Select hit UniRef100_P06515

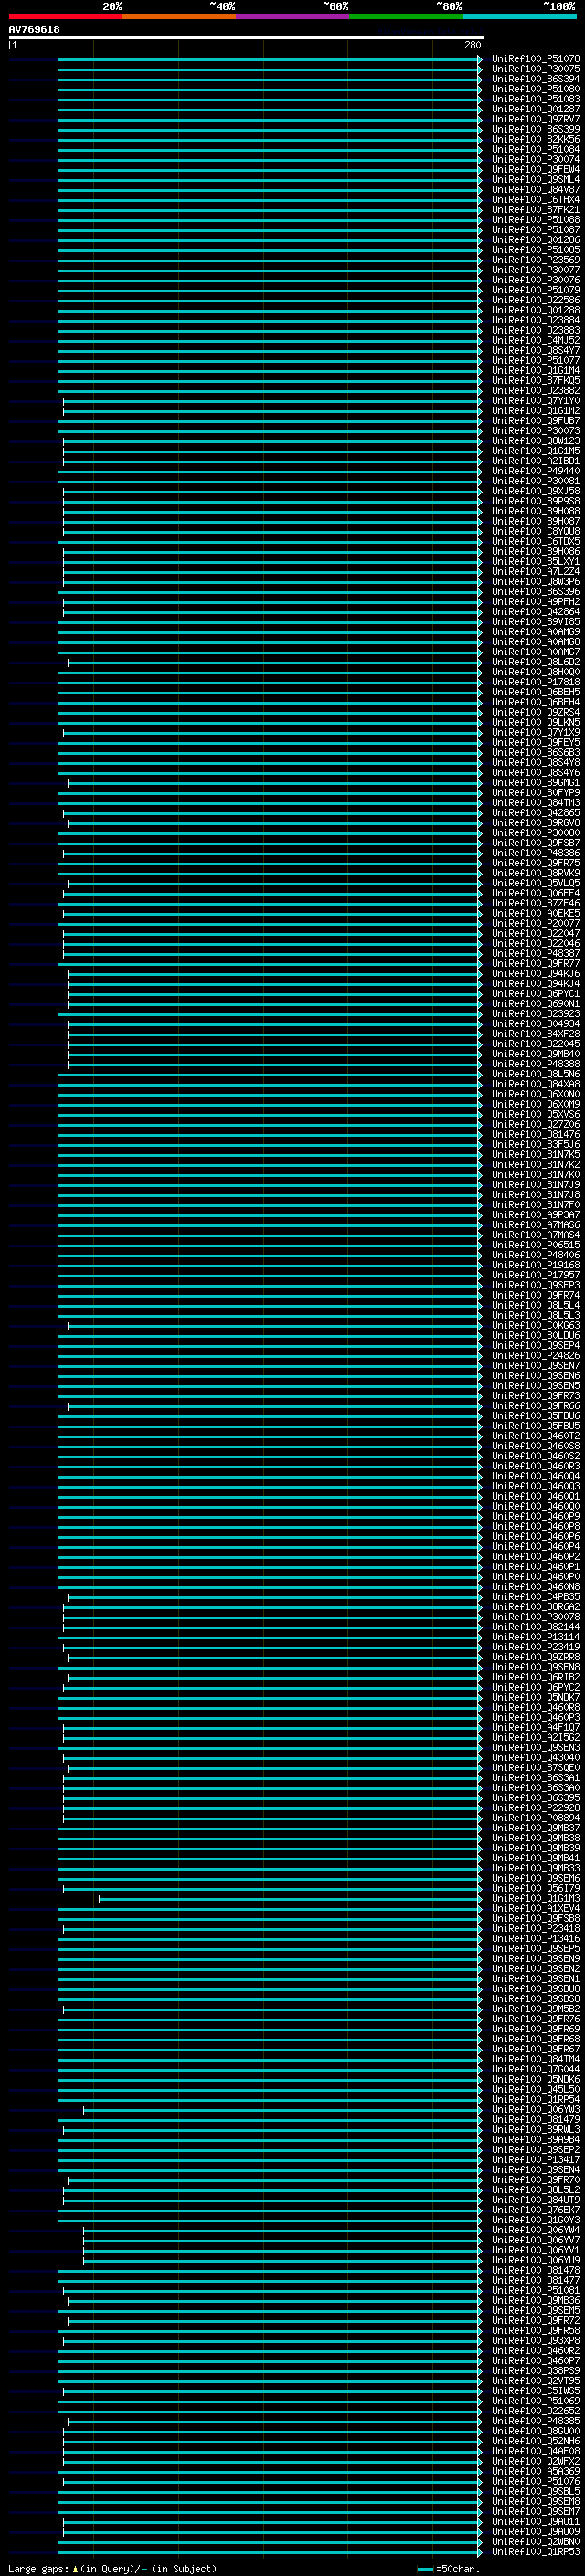[535, 1245]
